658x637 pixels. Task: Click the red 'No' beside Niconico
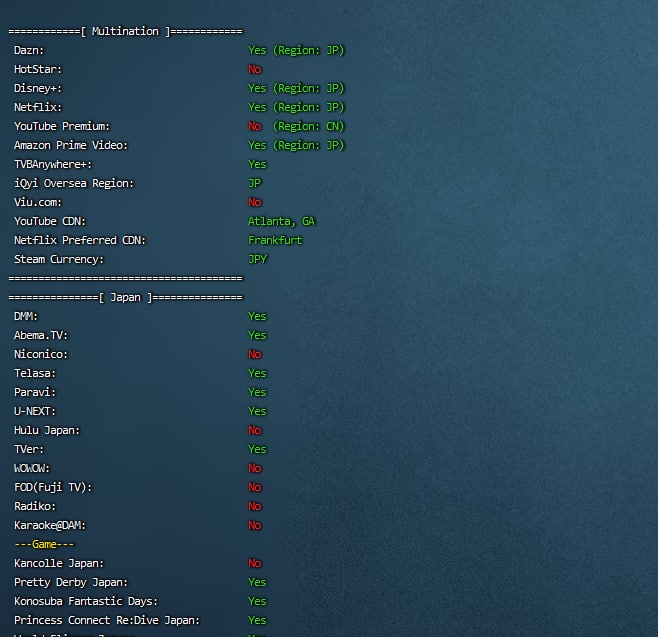click(x=255, y=355)
